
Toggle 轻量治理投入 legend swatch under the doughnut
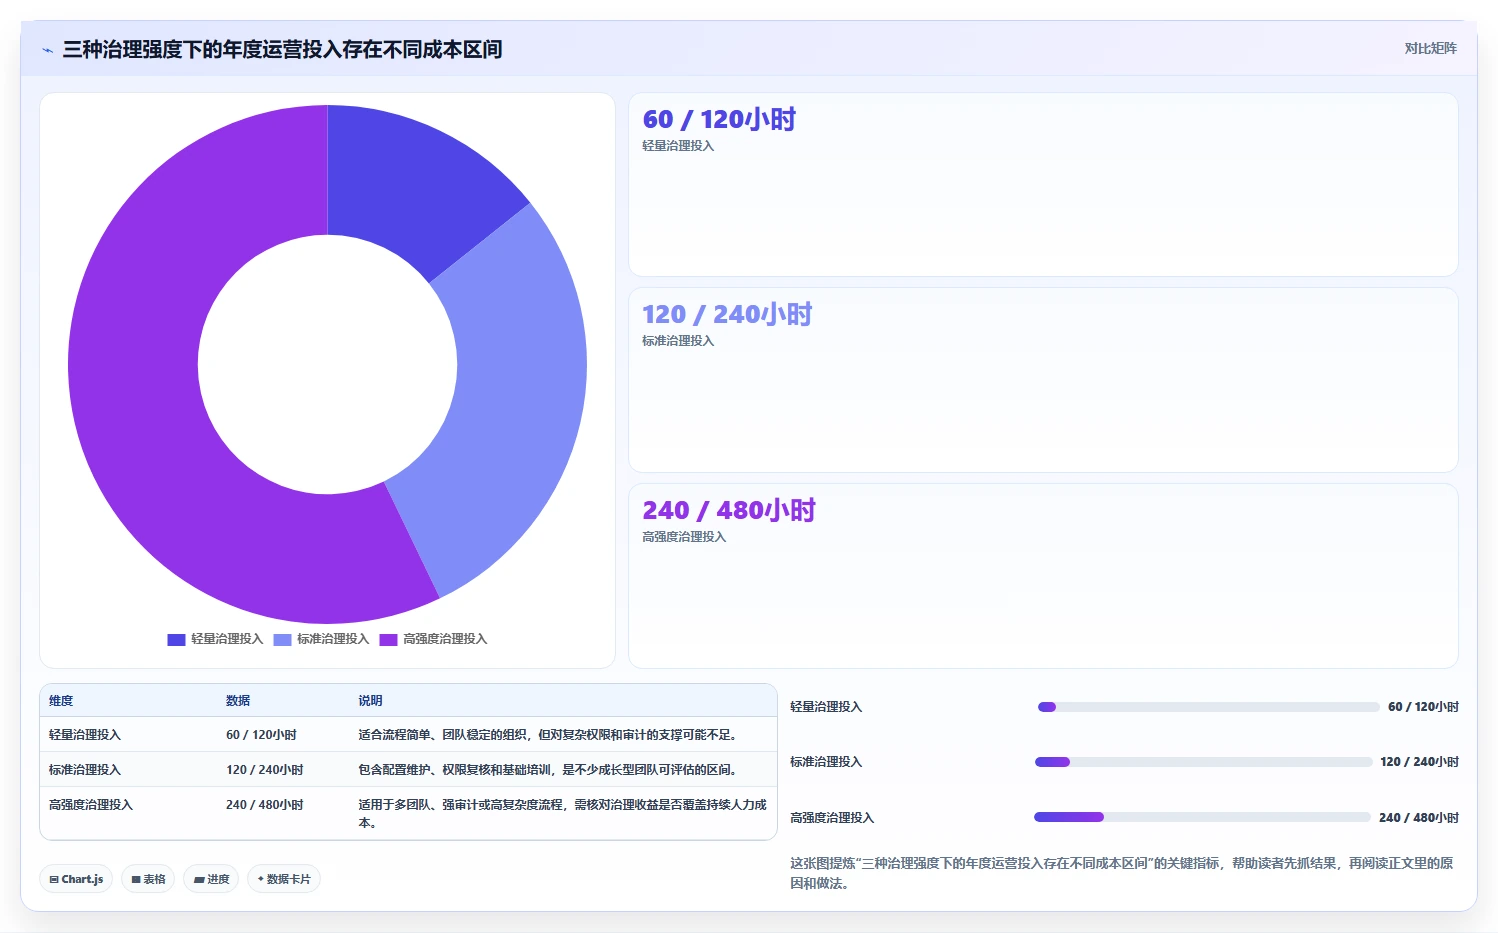coord(176,640)
